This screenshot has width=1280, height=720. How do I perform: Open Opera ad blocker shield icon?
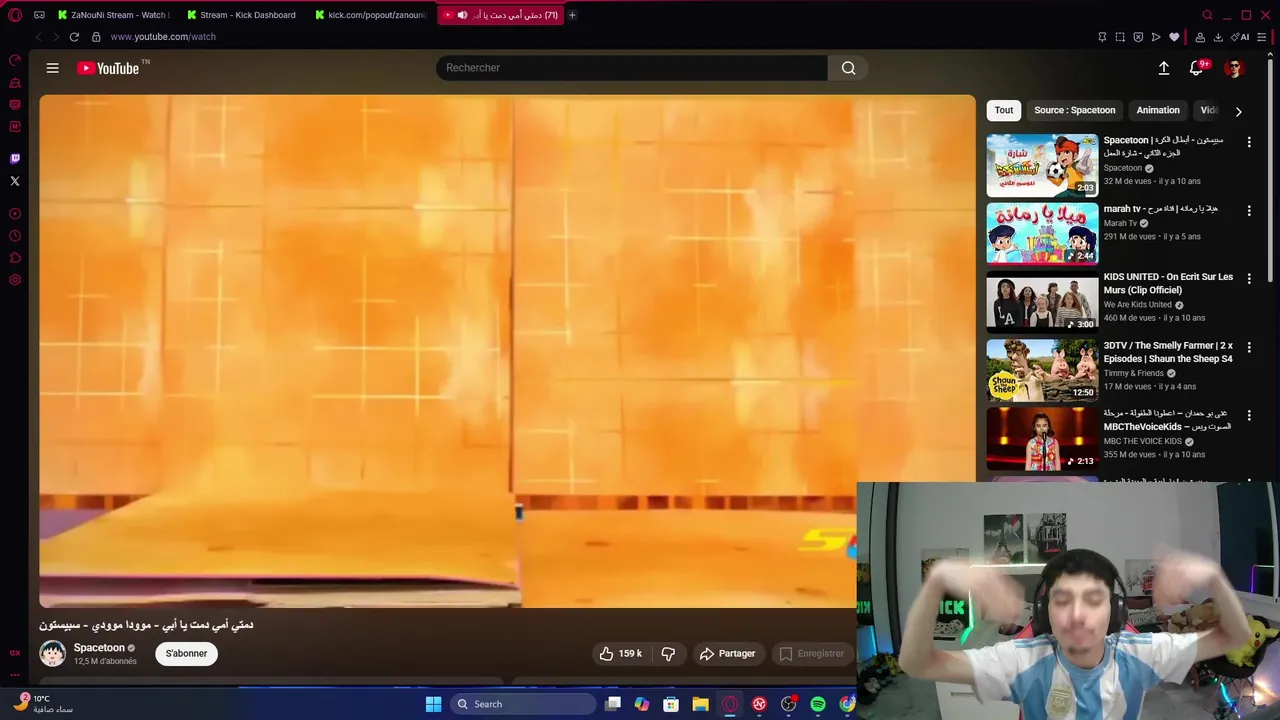pos(1138,37)
